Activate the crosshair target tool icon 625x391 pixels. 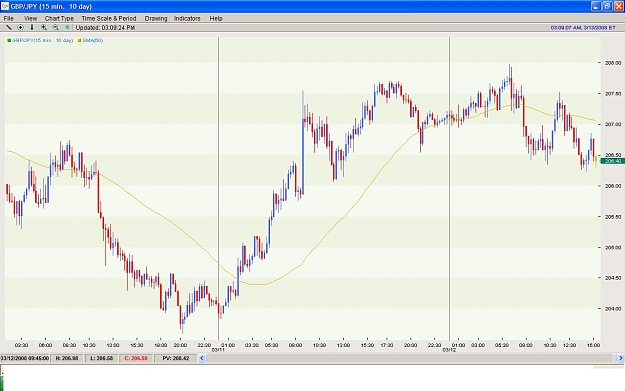click(x=20, y=28)
